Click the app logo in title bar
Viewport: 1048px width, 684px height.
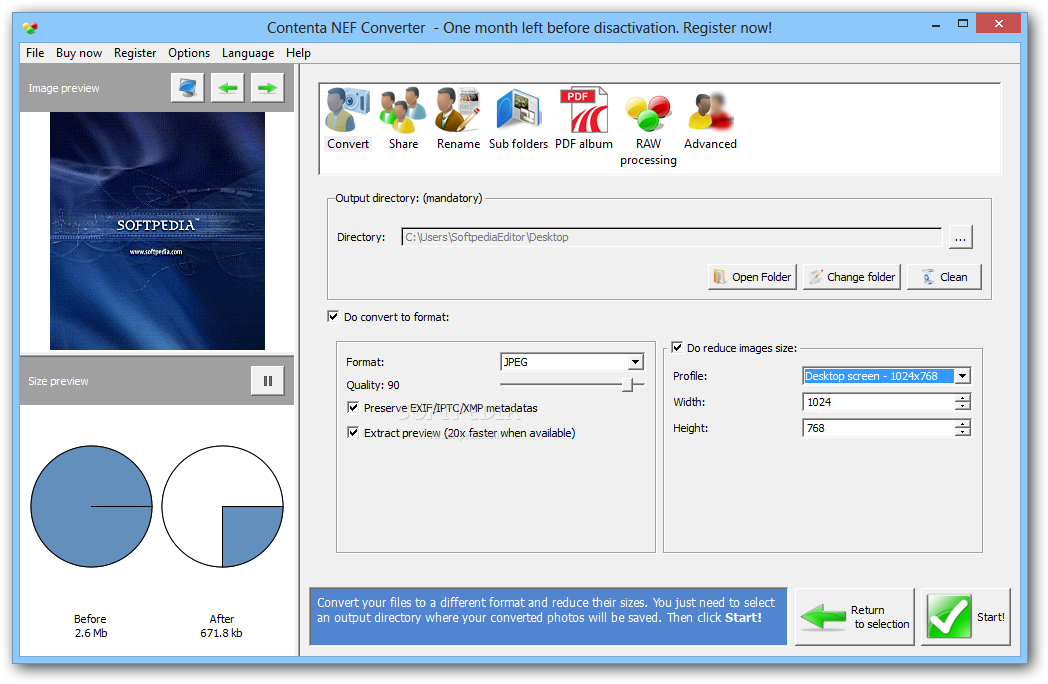30,27
